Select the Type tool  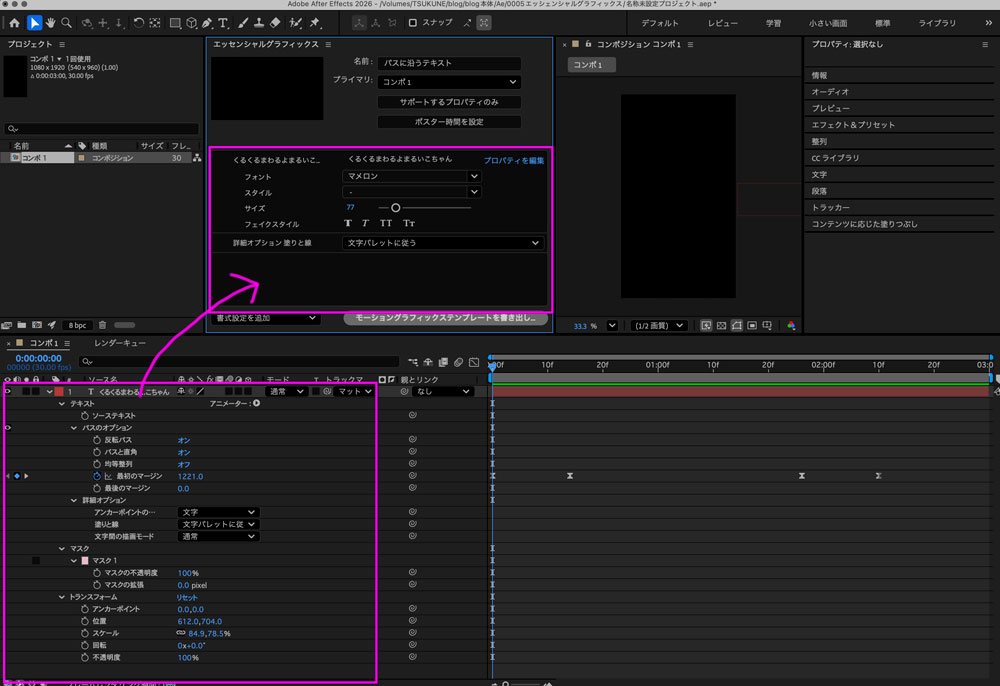(222, 23)
